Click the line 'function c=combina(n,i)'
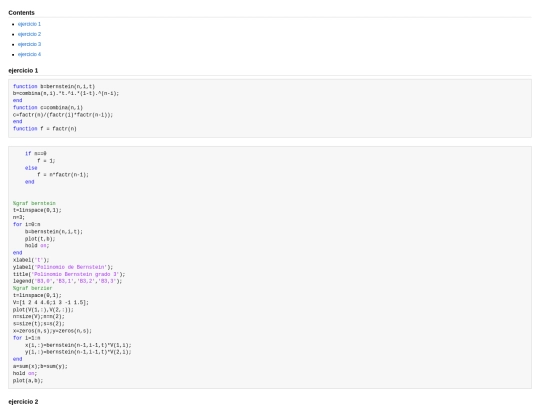Image resolution: width=540 pixels, height=405 pixels. [48, 107]
